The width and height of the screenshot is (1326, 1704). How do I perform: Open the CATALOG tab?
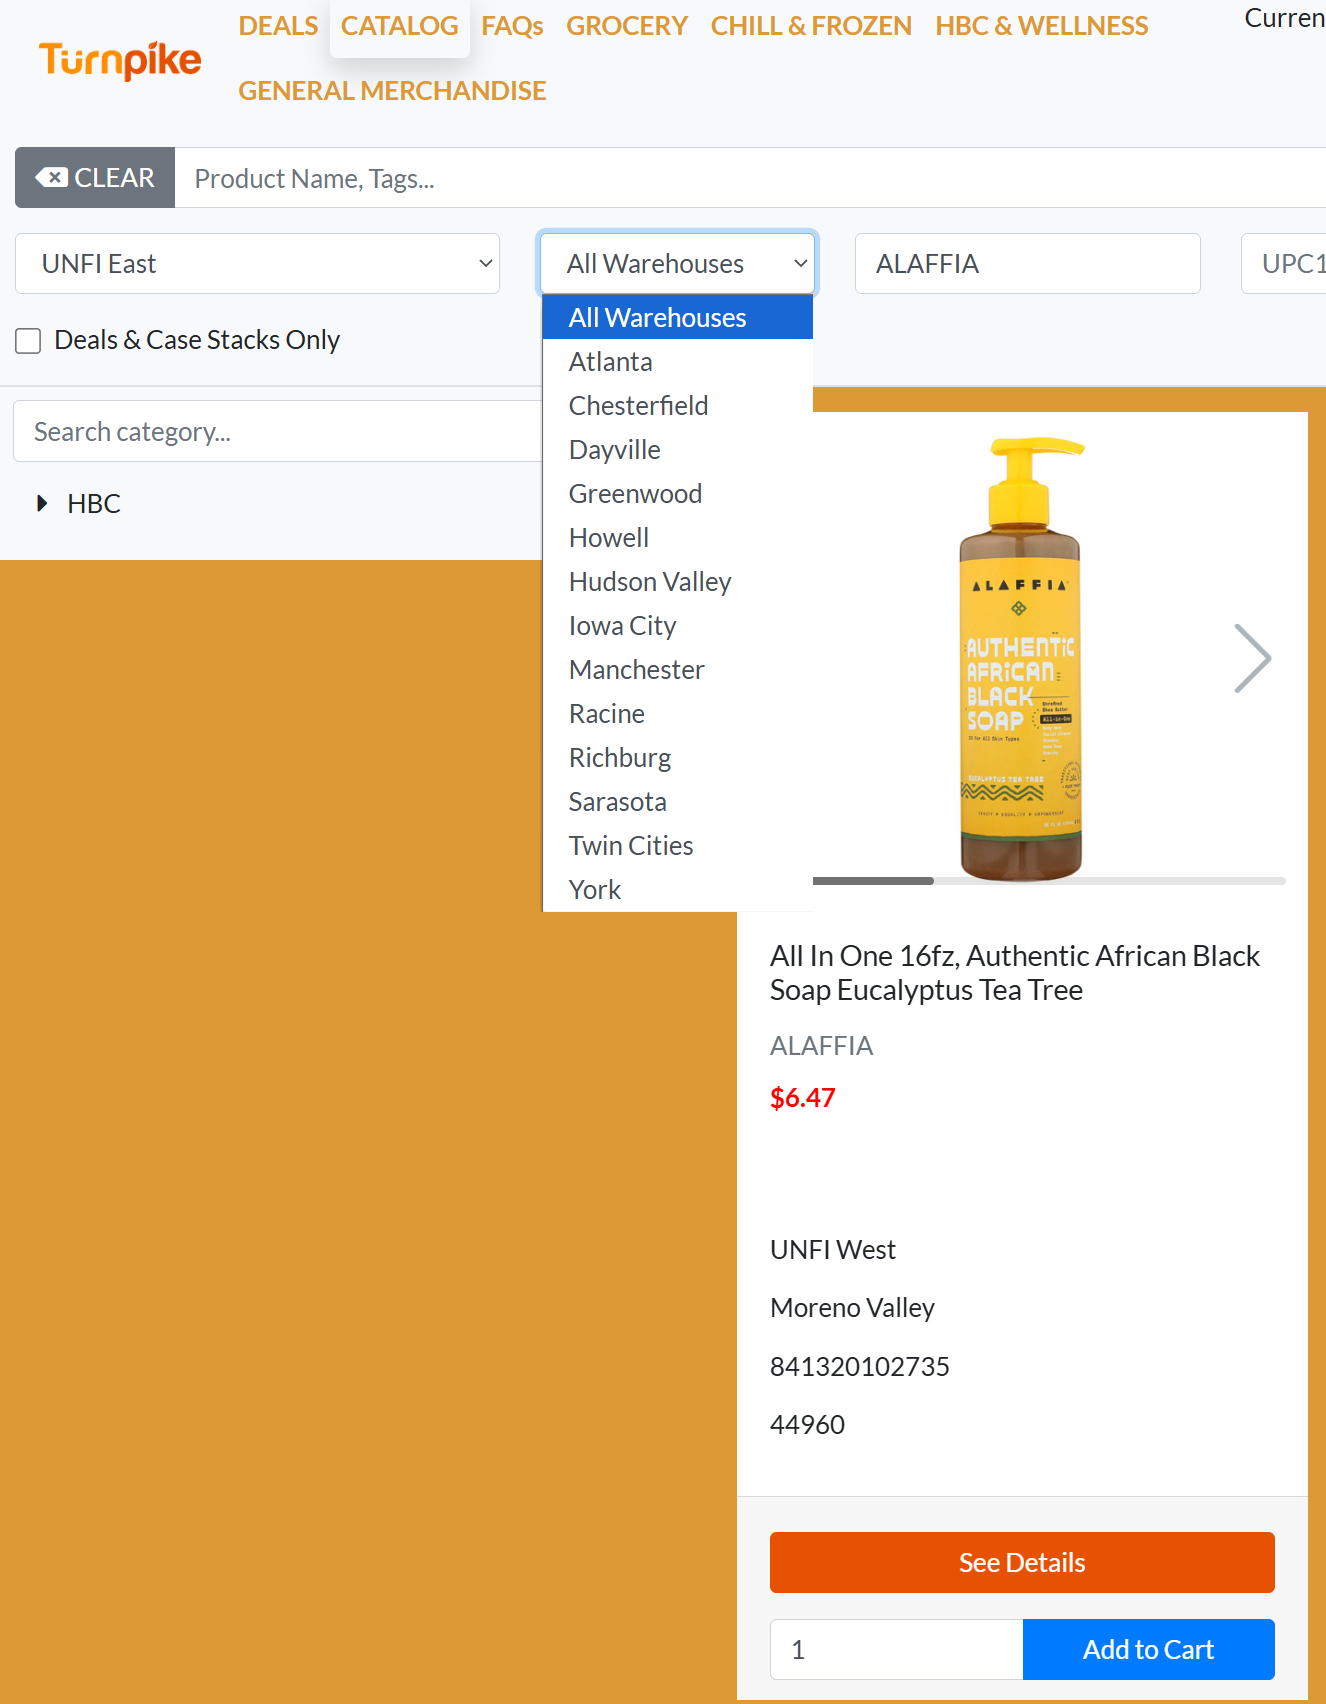click(x=399, y=26)
